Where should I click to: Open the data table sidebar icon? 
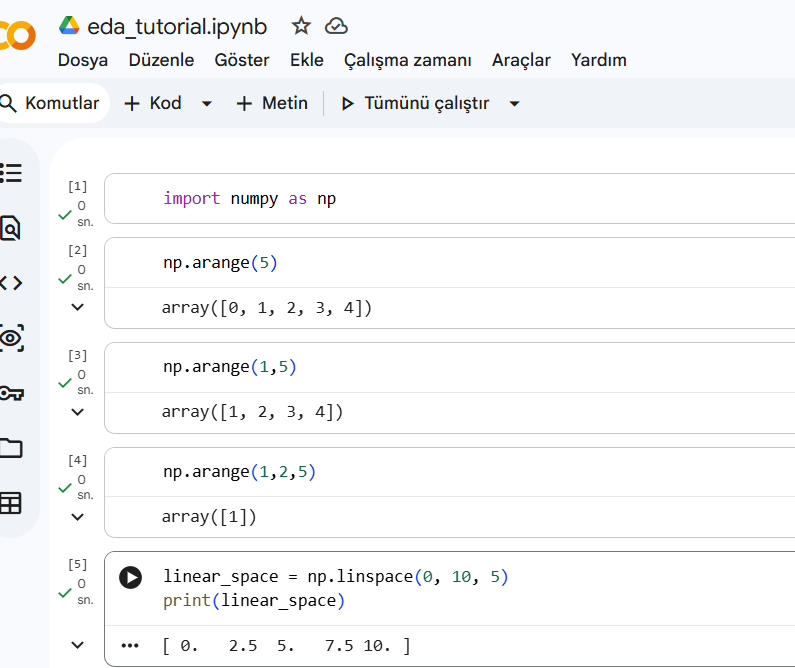[x=11, y=503]
